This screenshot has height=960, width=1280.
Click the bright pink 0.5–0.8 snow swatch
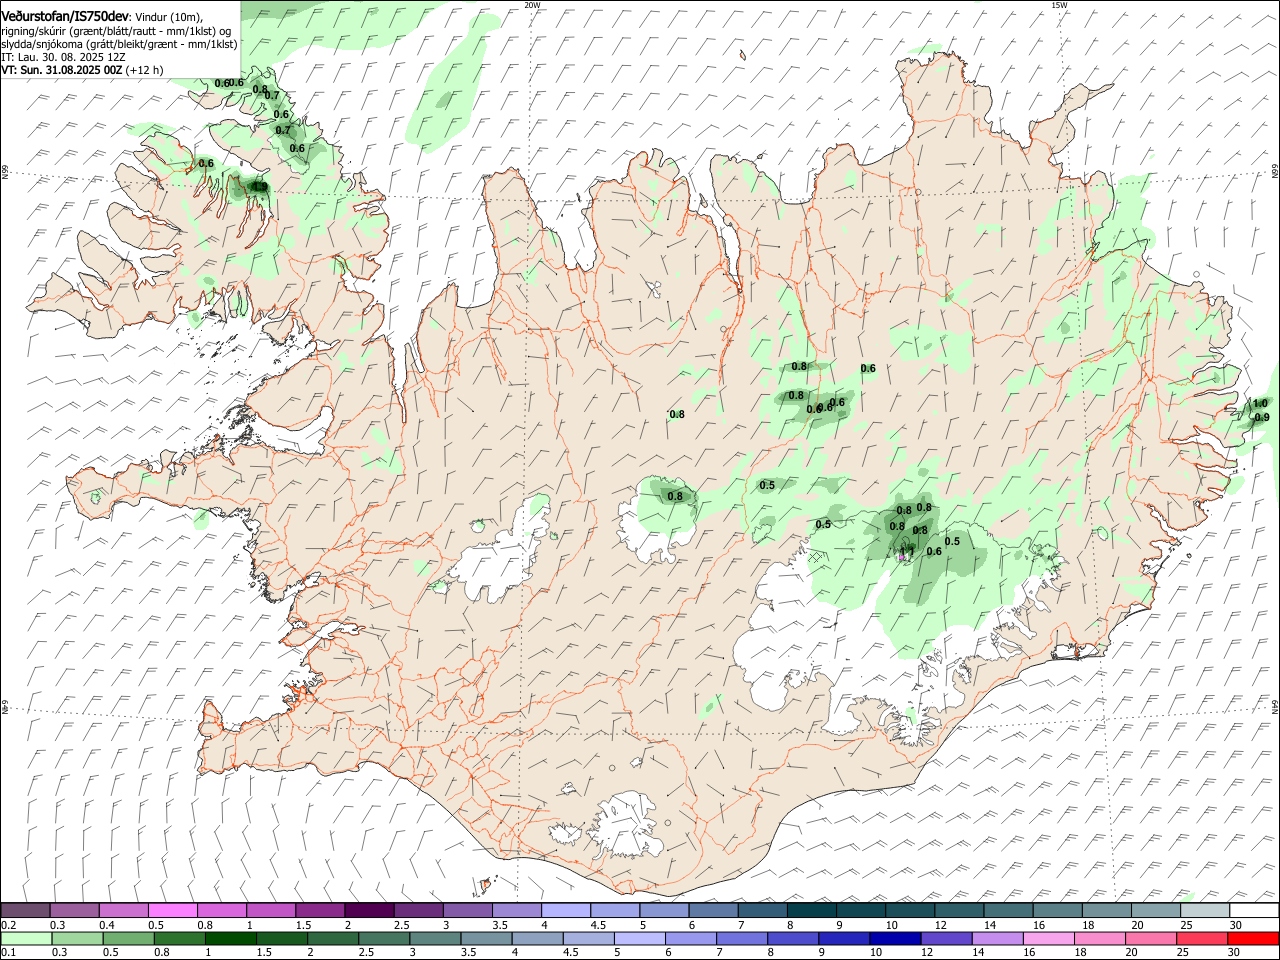pyautogui.click(x=172, y=910)
